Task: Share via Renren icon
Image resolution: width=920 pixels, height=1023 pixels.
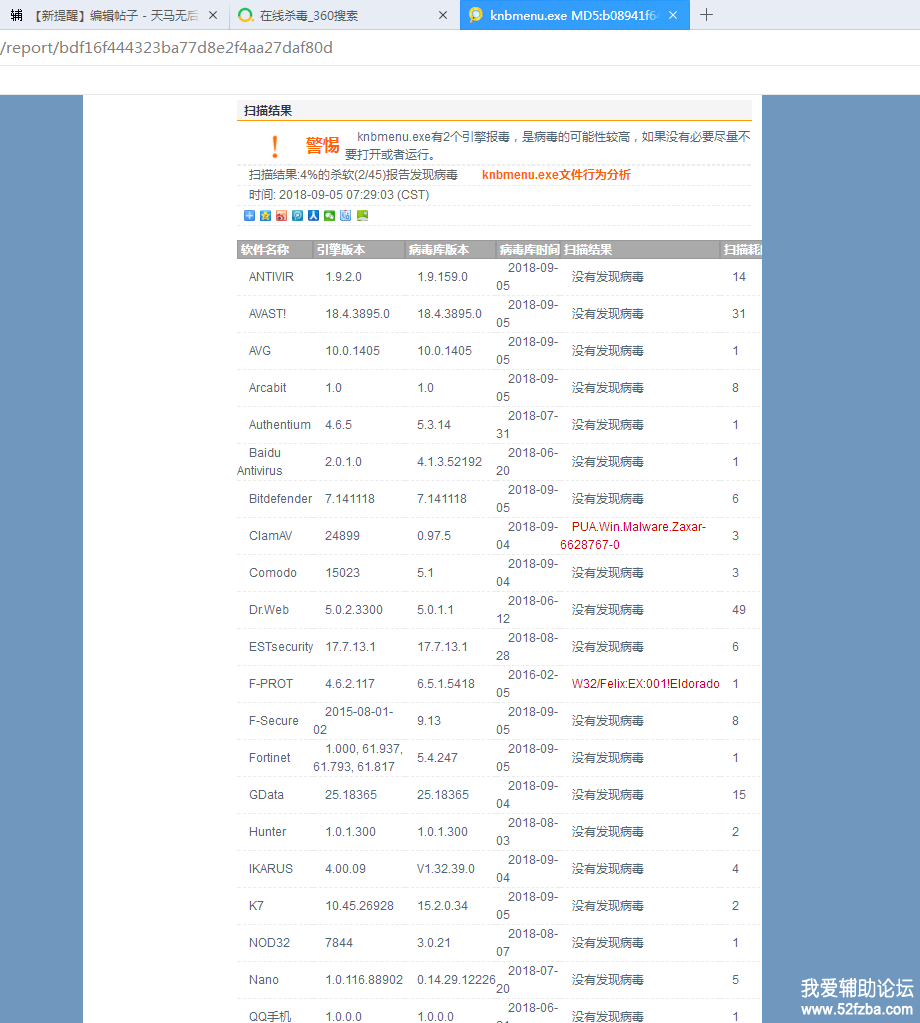Action: tap(314, 215)
